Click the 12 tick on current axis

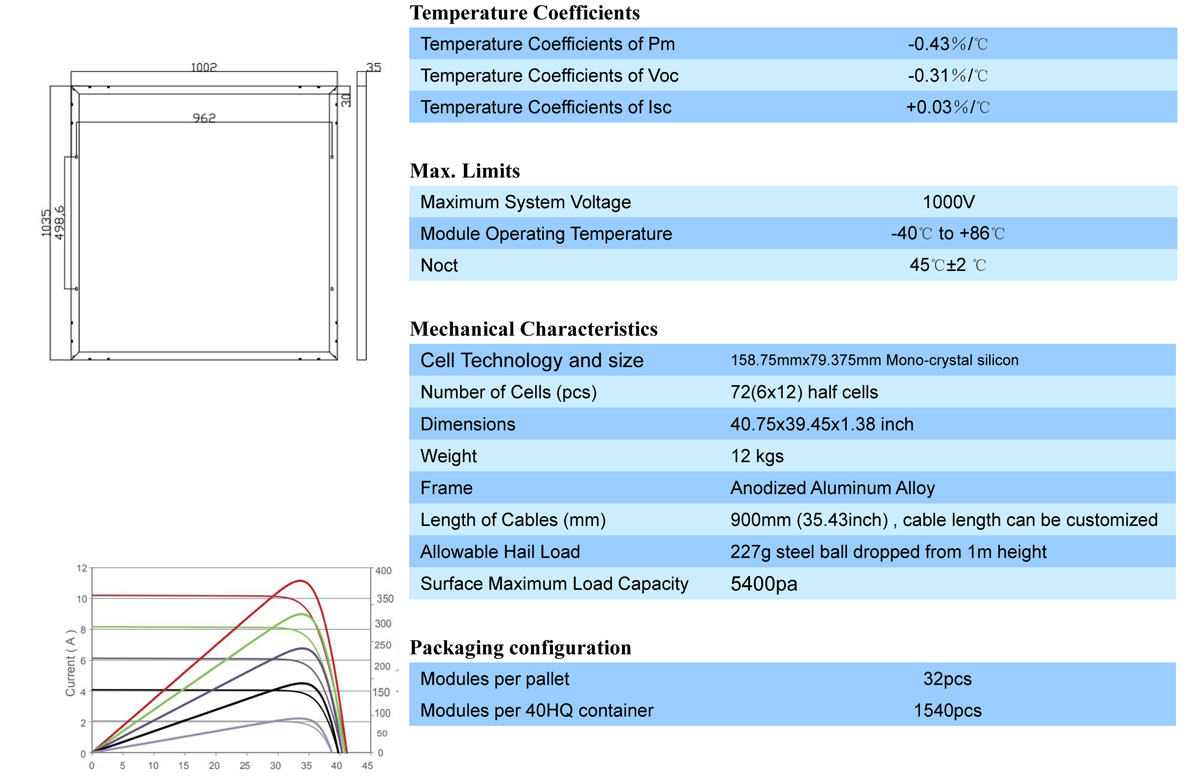click(81, 568)
